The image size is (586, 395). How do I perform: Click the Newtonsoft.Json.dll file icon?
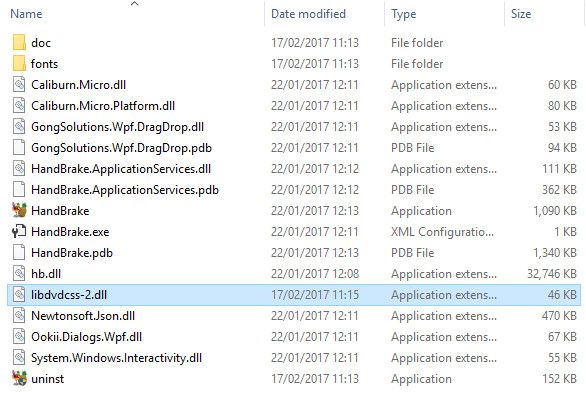click(x=19, y=315)
